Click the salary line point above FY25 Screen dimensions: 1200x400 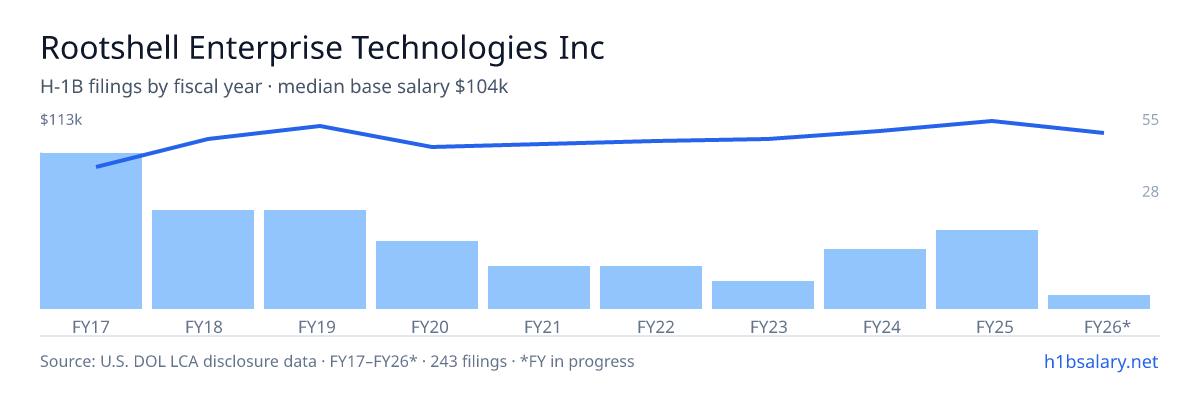click(x=991, y=121)
